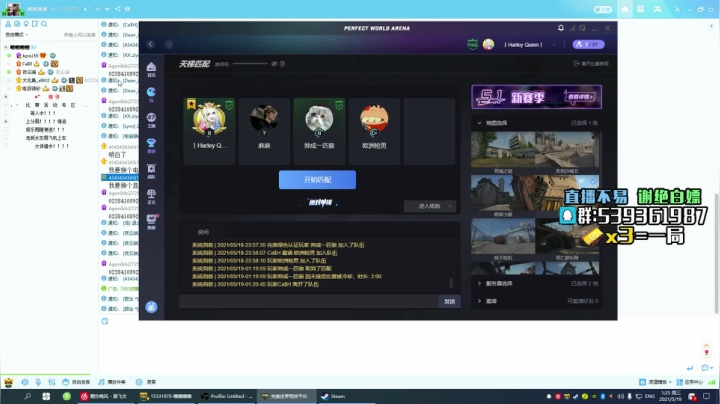Toggle the checked Mirage map selection
The width and height of the screenshot is (720, 404).
(x=593, y=182)
